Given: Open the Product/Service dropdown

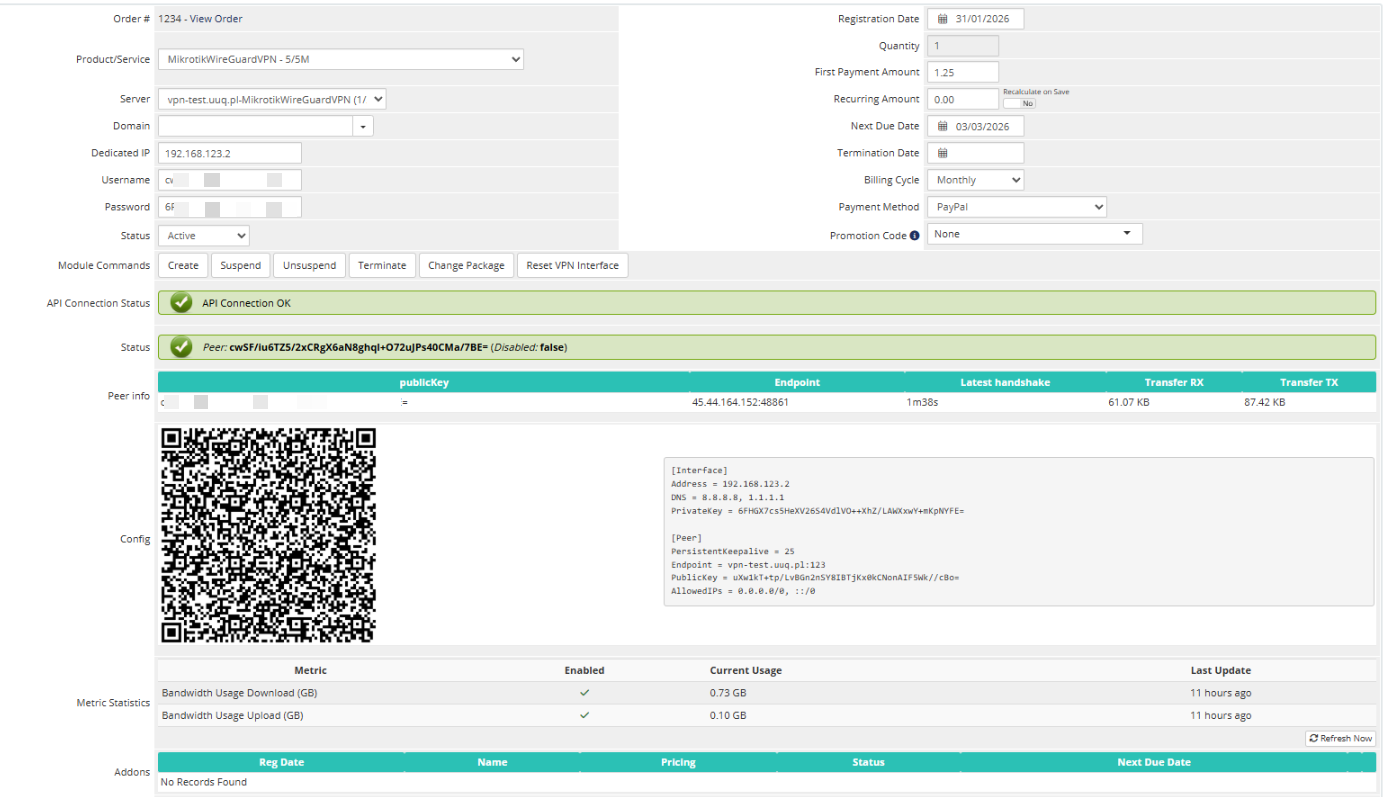Looking at the screenshot, I should click(340, 59).
